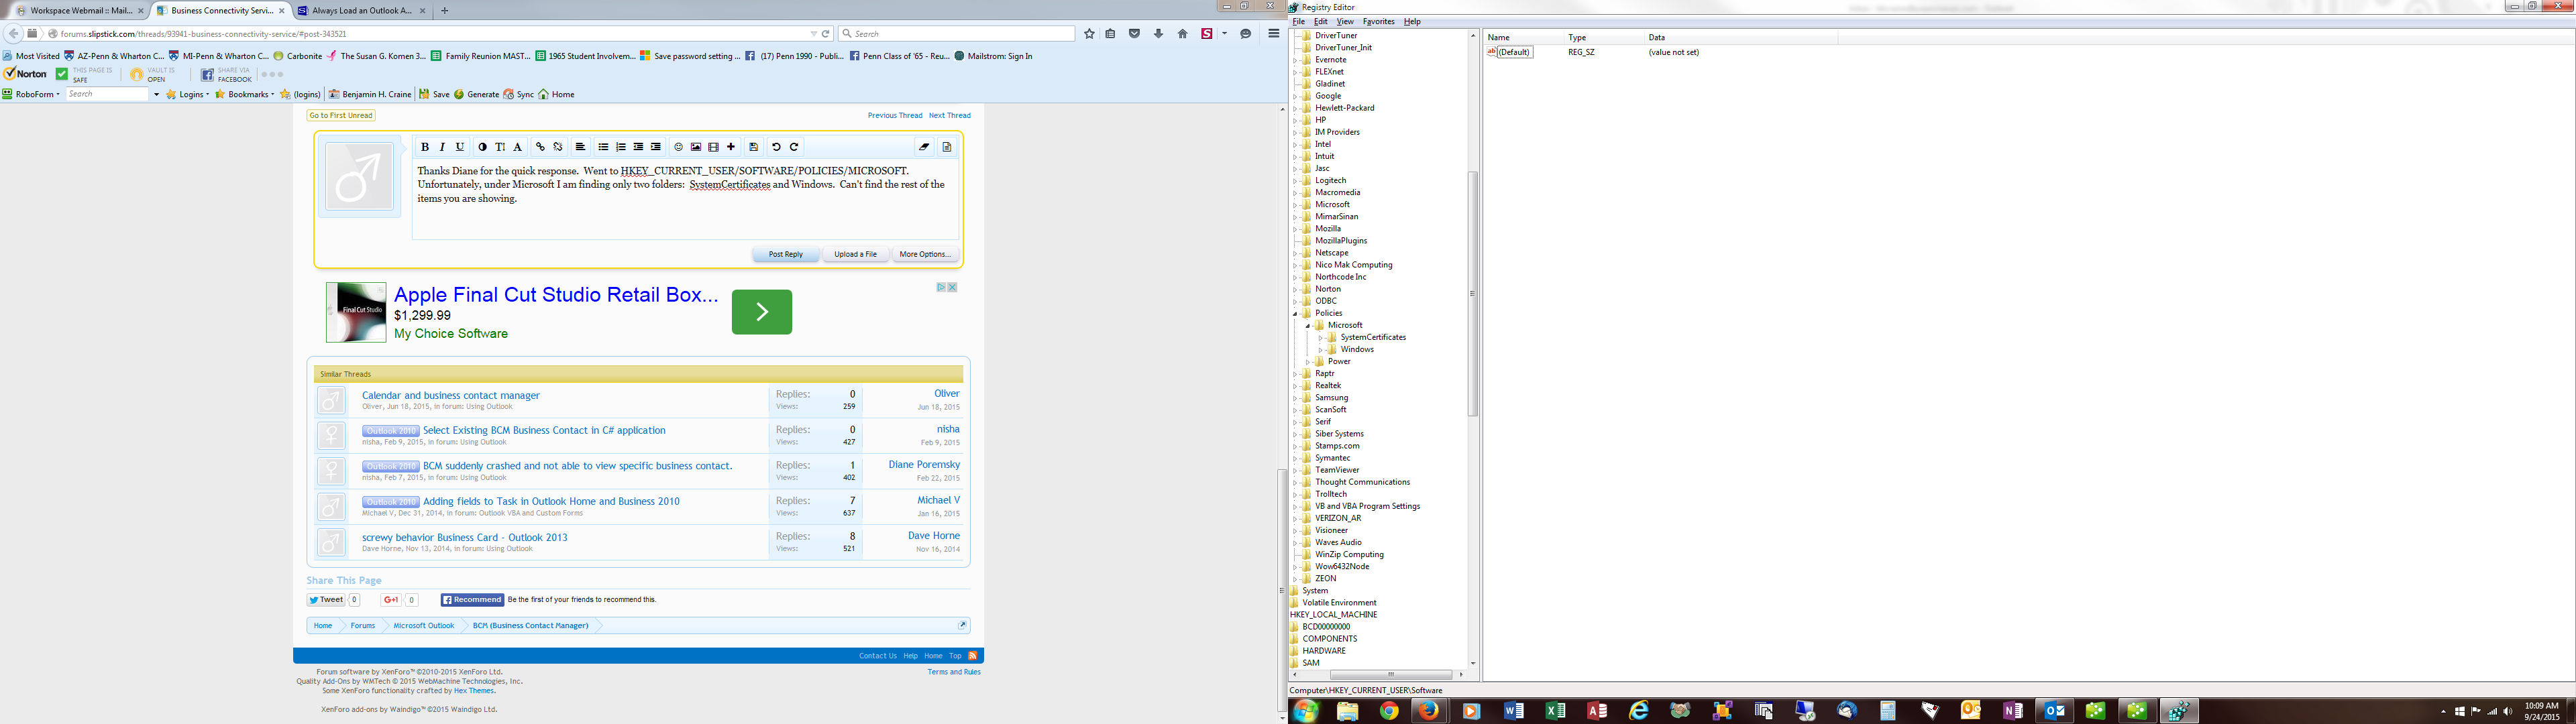2576x724 pixels.
Task: Remove link with unlink icon
Action: (x=558, y=147)
